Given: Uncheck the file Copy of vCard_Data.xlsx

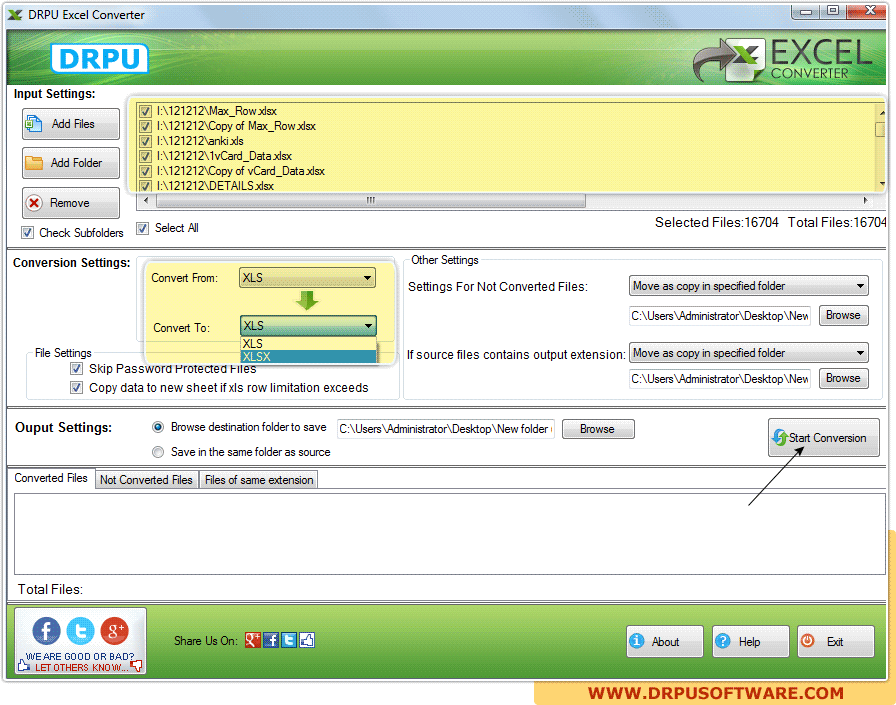Looking at the screenshot, I should [x=145, y=171].
